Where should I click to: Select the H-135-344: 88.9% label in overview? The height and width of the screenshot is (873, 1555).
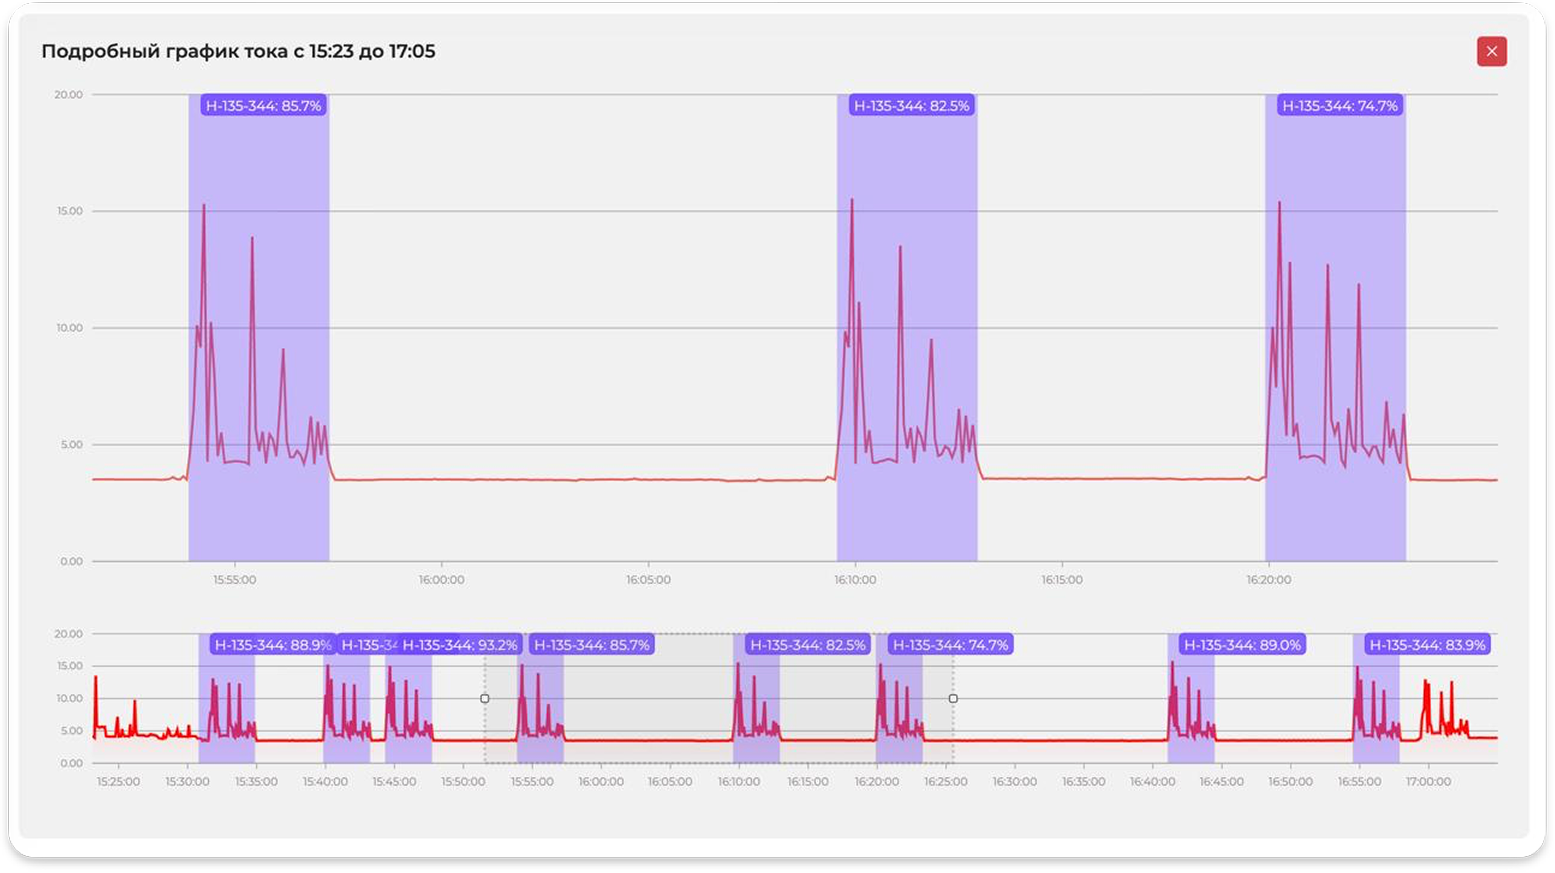point(272,646)
